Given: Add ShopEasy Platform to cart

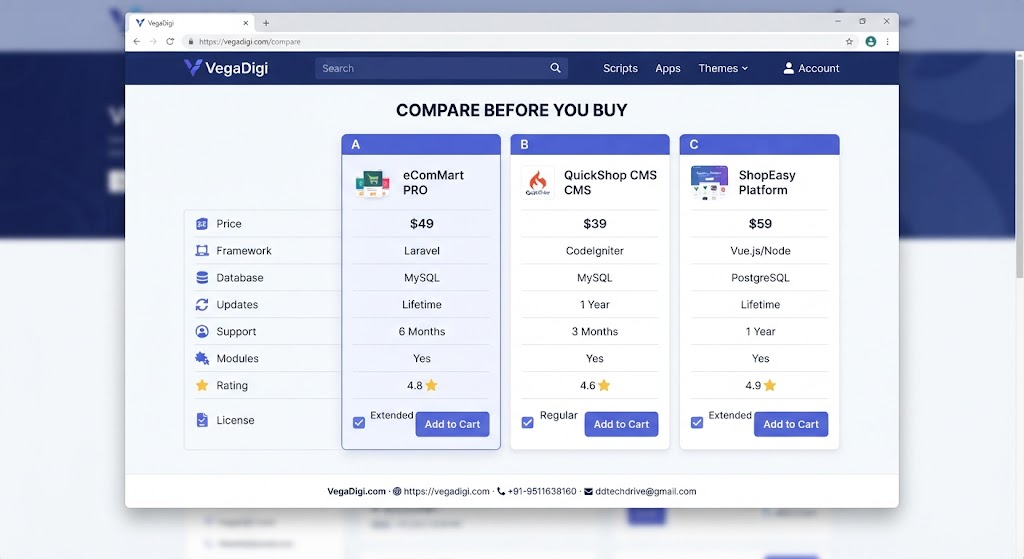Looking at the screenshot, I should pos(791,424).
